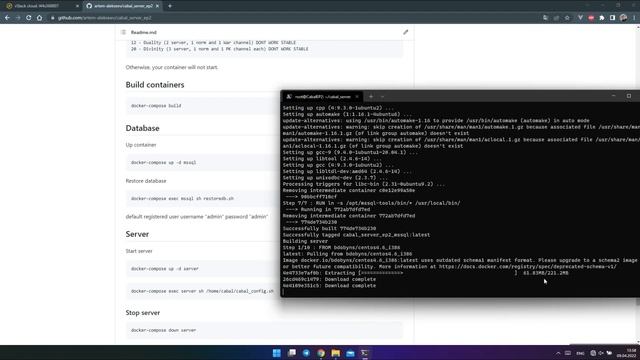Click the Start server label
Image resolution: width=640 pixels, height=360 pixels.
click(x=139, y=251)
